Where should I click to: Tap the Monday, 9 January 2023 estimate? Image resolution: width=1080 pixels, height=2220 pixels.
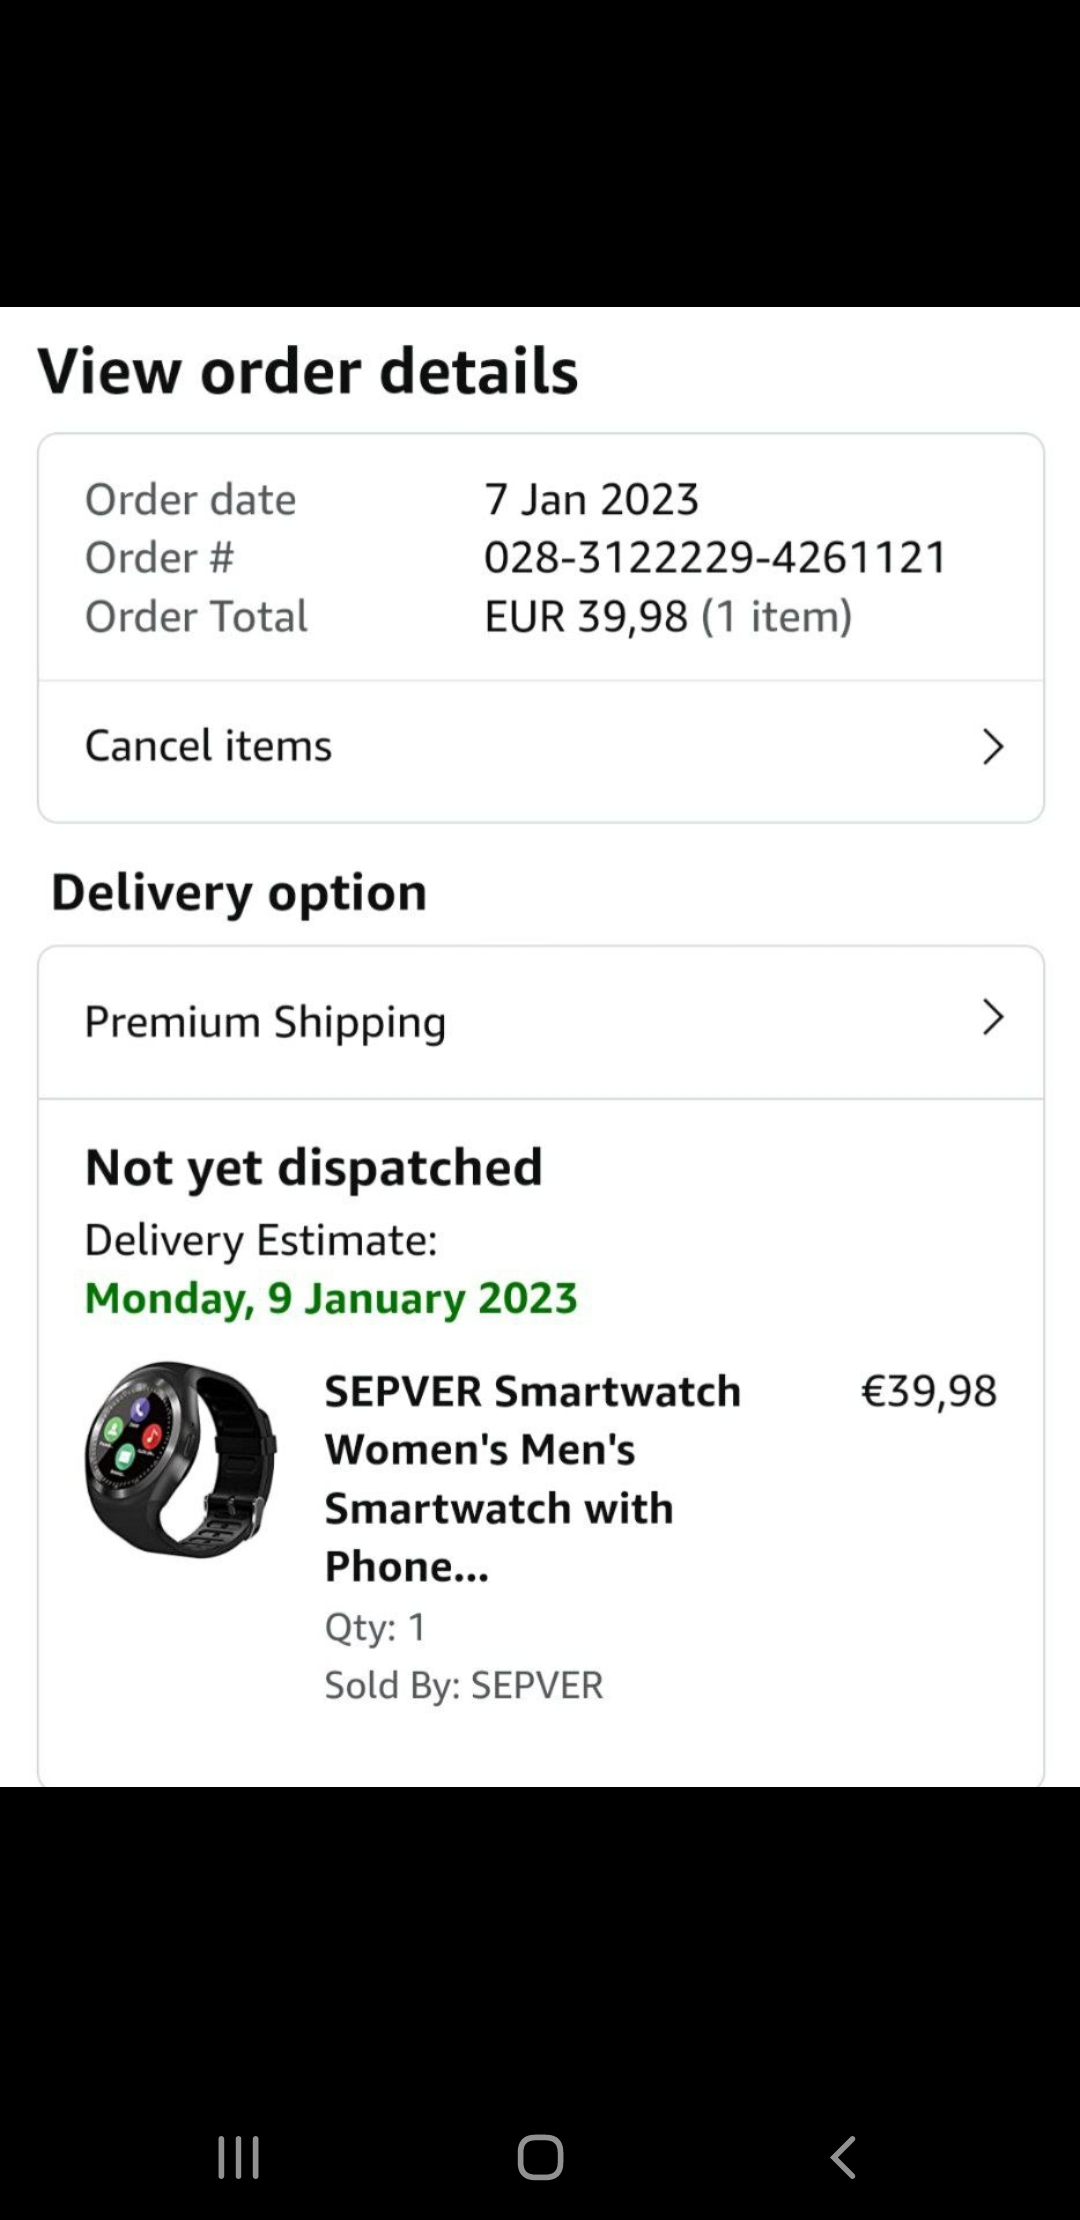[x=331, y=1299]
